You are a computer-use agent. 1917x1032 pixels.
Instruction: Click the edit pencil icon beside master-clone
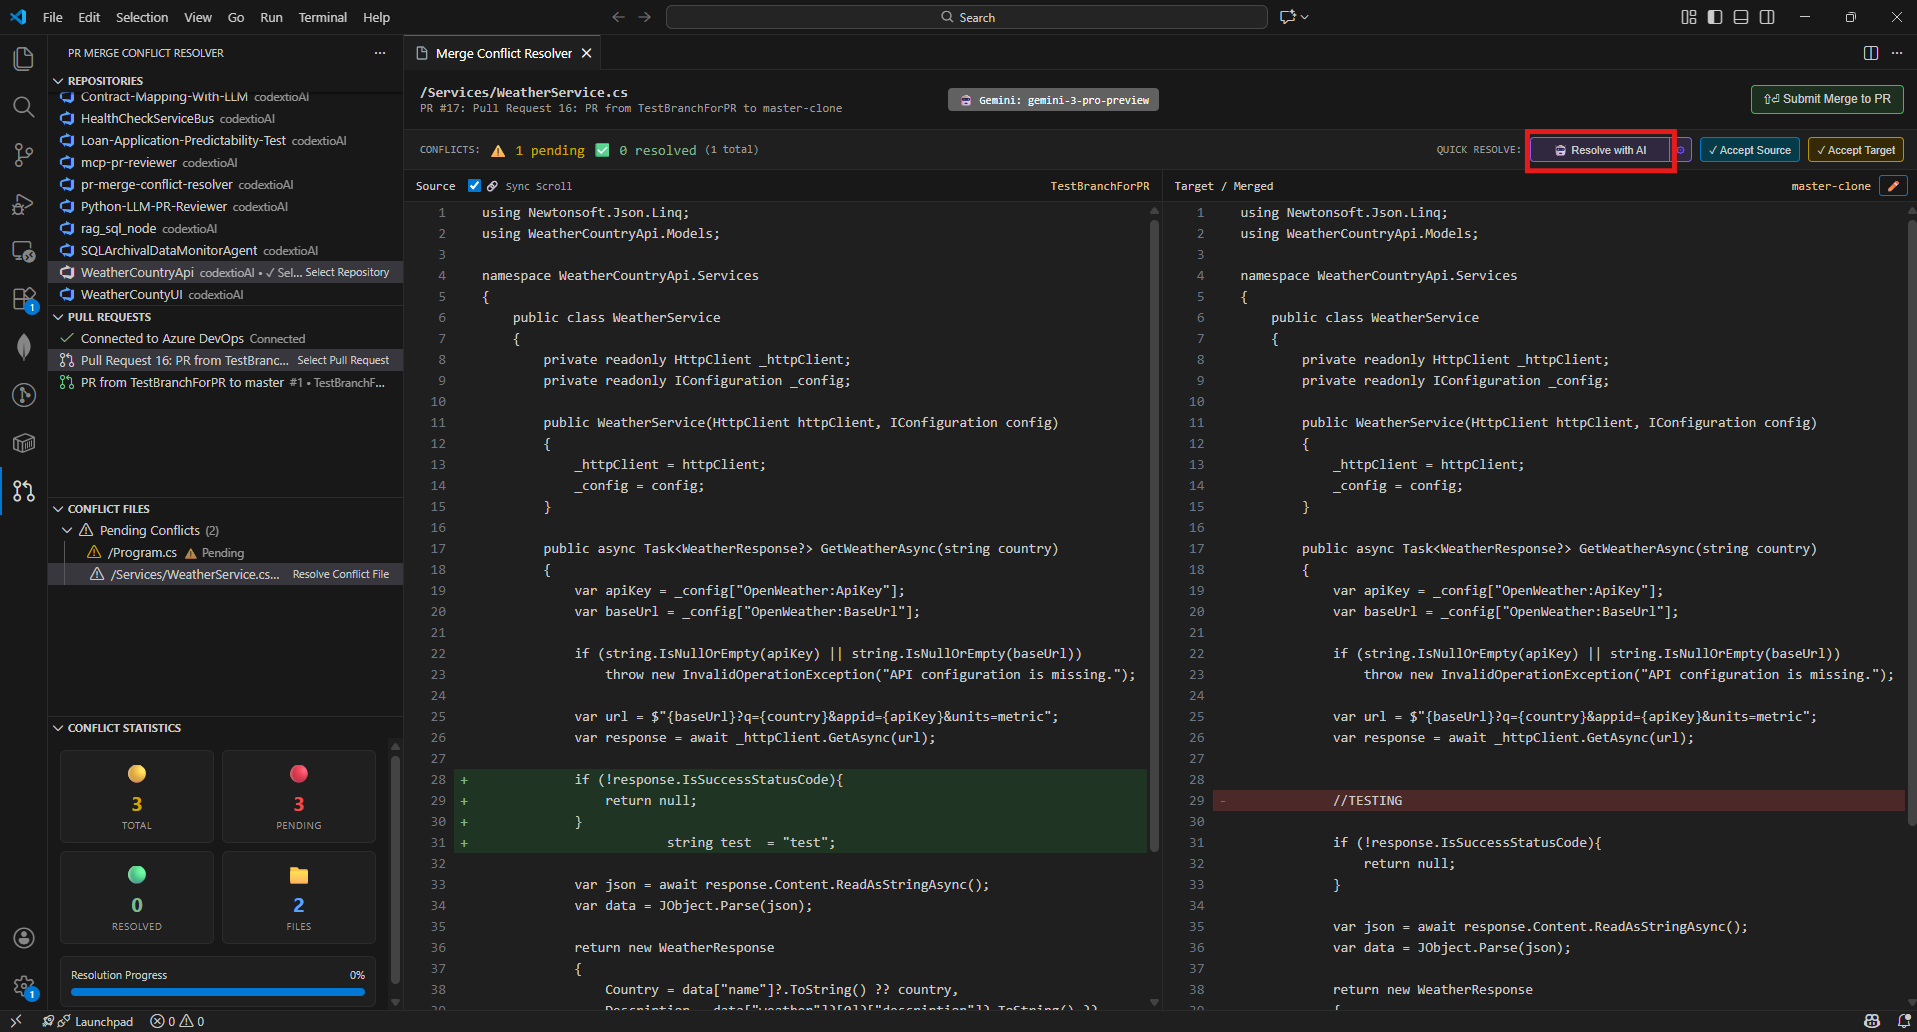click(x=1893, y=186)
